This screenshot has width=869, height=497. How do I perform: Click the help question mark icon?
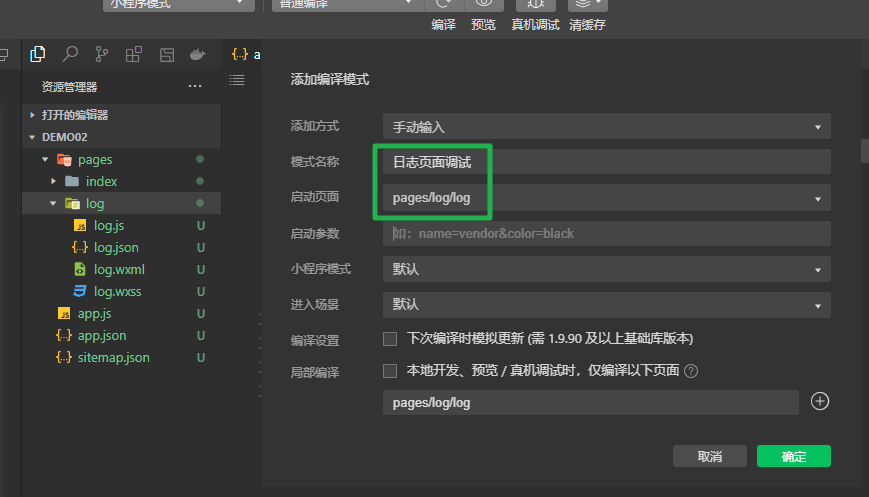(691, 371)
